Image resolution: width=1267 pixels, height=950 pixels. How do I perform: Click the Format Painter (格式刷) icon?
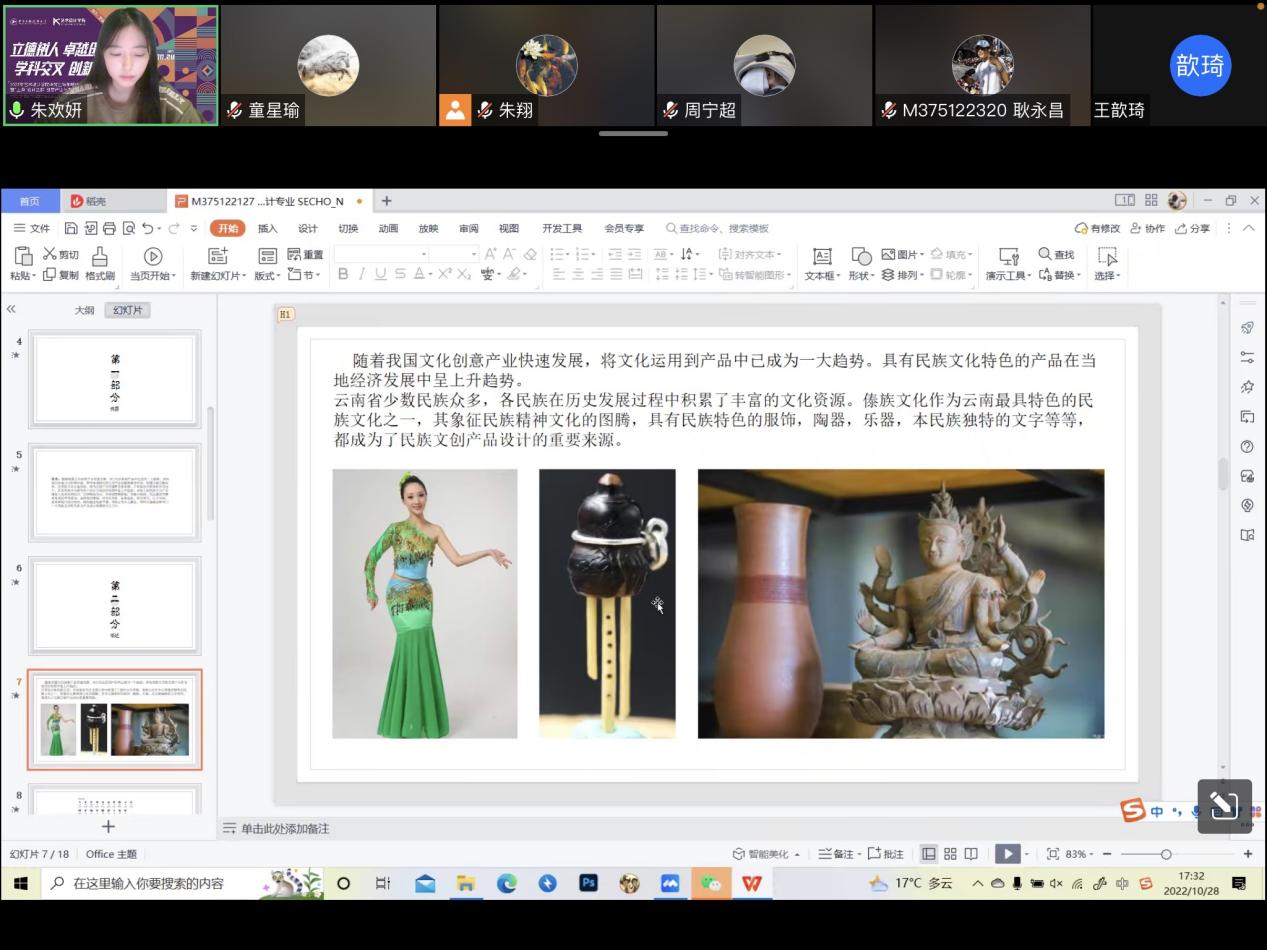[99, 257]
